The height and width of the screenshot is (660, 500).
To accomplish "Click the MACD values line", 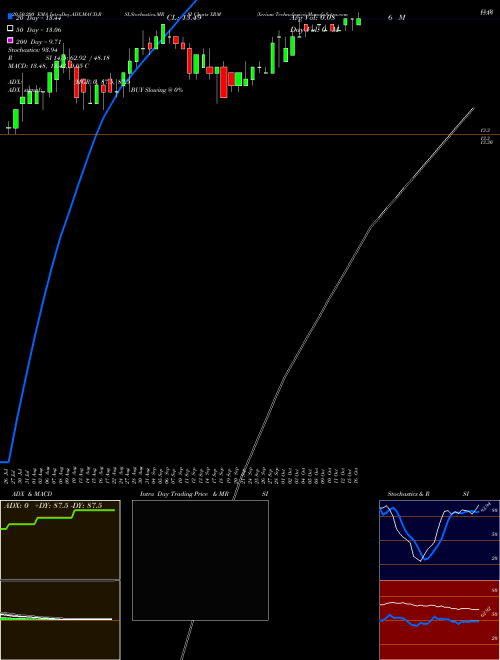I will tap(48, 66).
